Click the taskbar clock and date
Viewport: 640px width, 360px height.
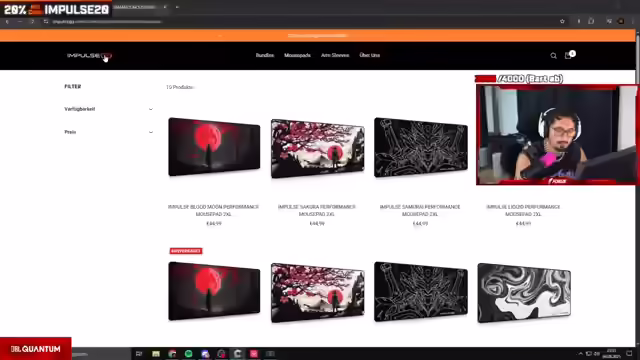coord(611,354)
